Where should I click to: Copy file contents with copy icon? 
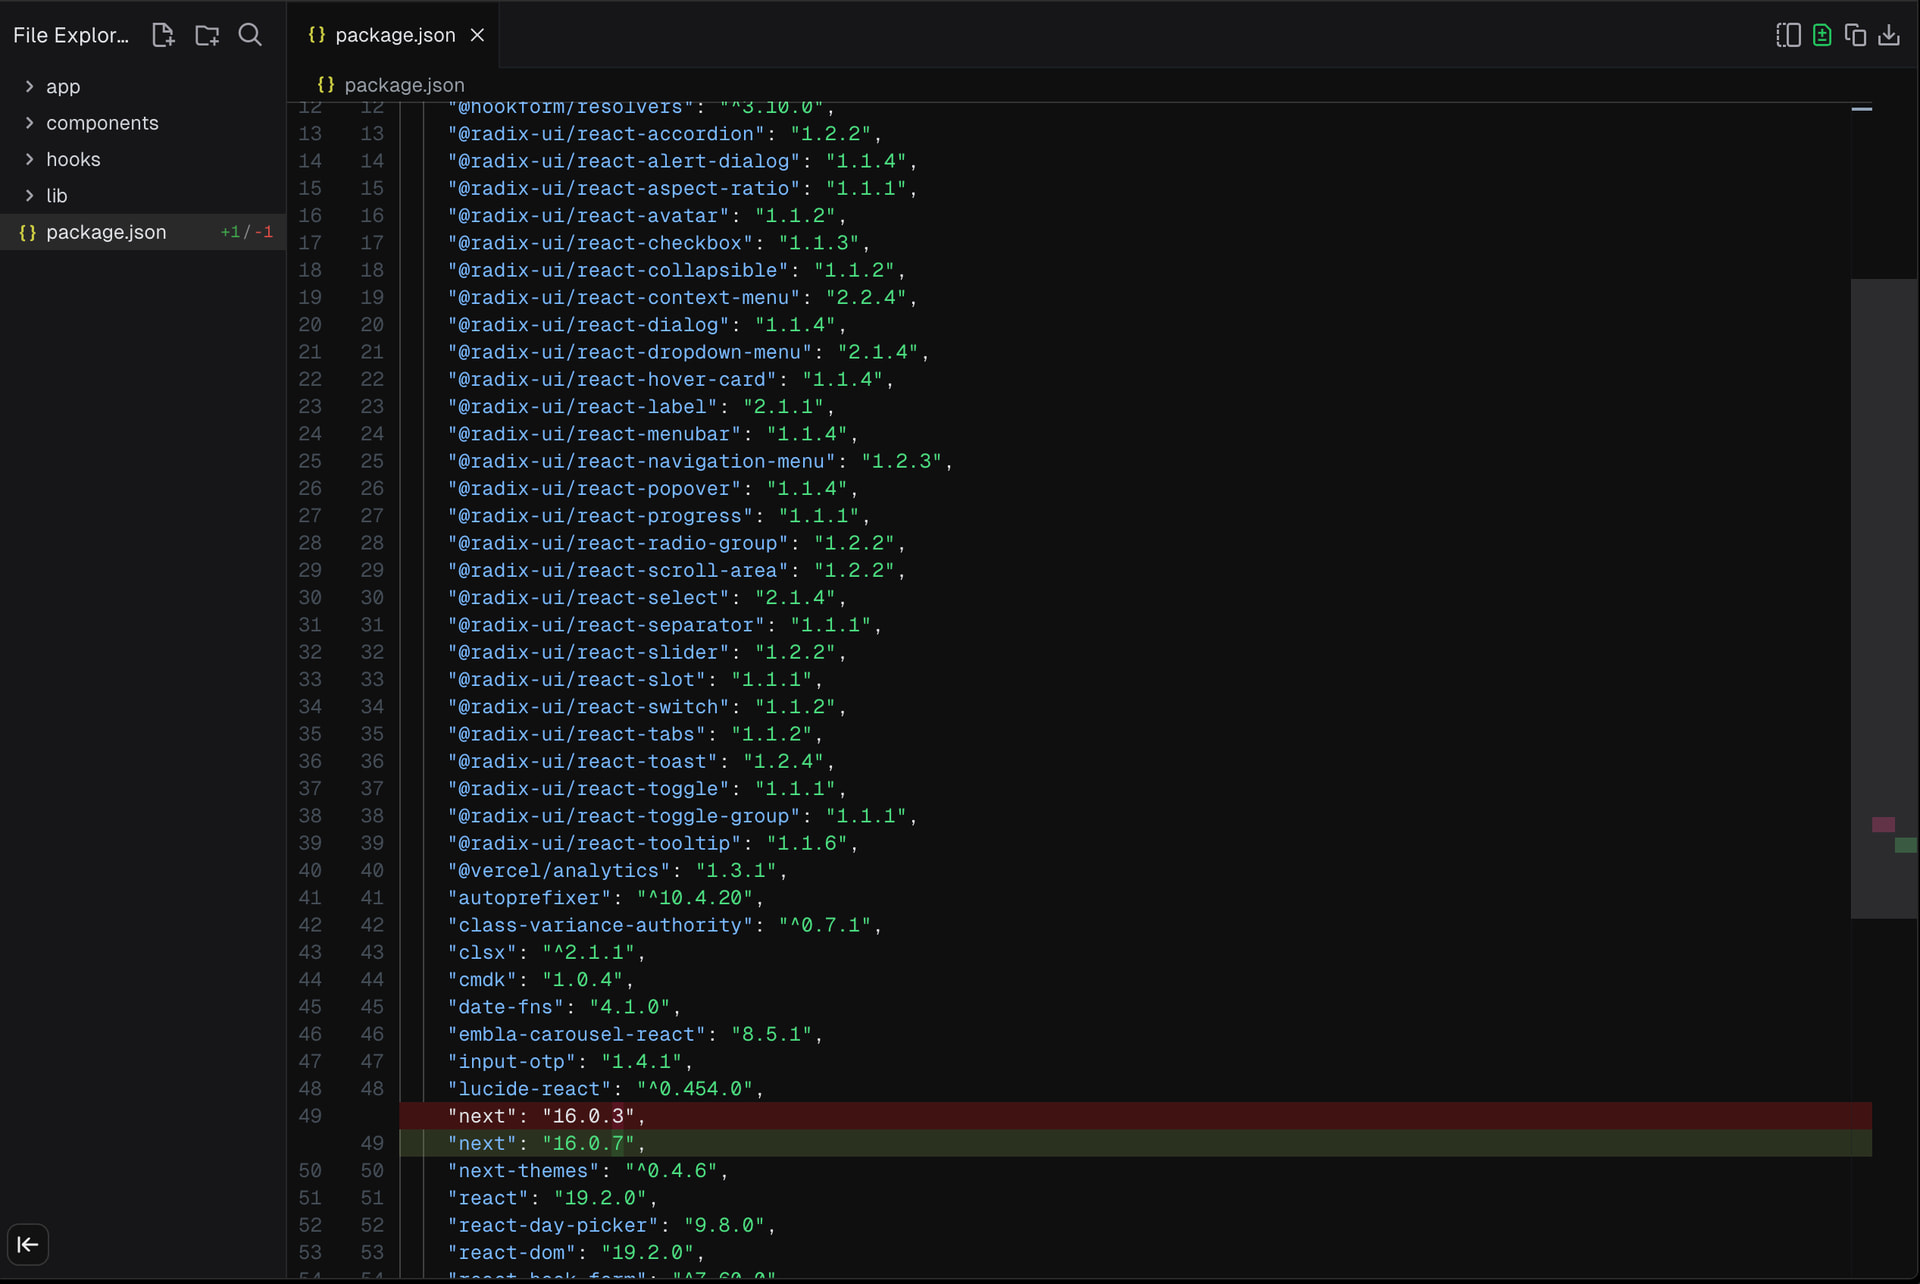pyautogui.click(x=1855, y=35)
